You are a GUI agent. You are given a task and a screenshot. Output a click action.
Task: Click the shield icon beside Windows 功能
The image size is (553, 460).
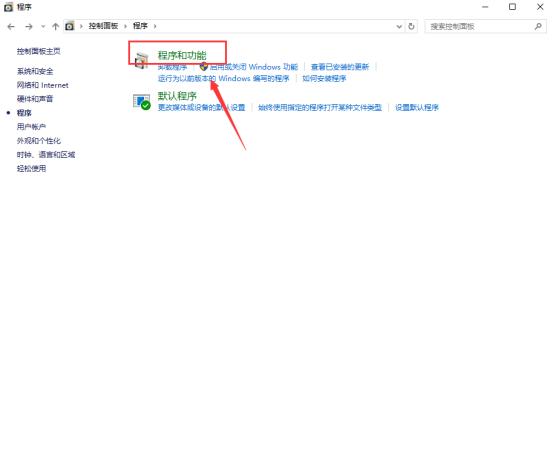pos(203,66)
